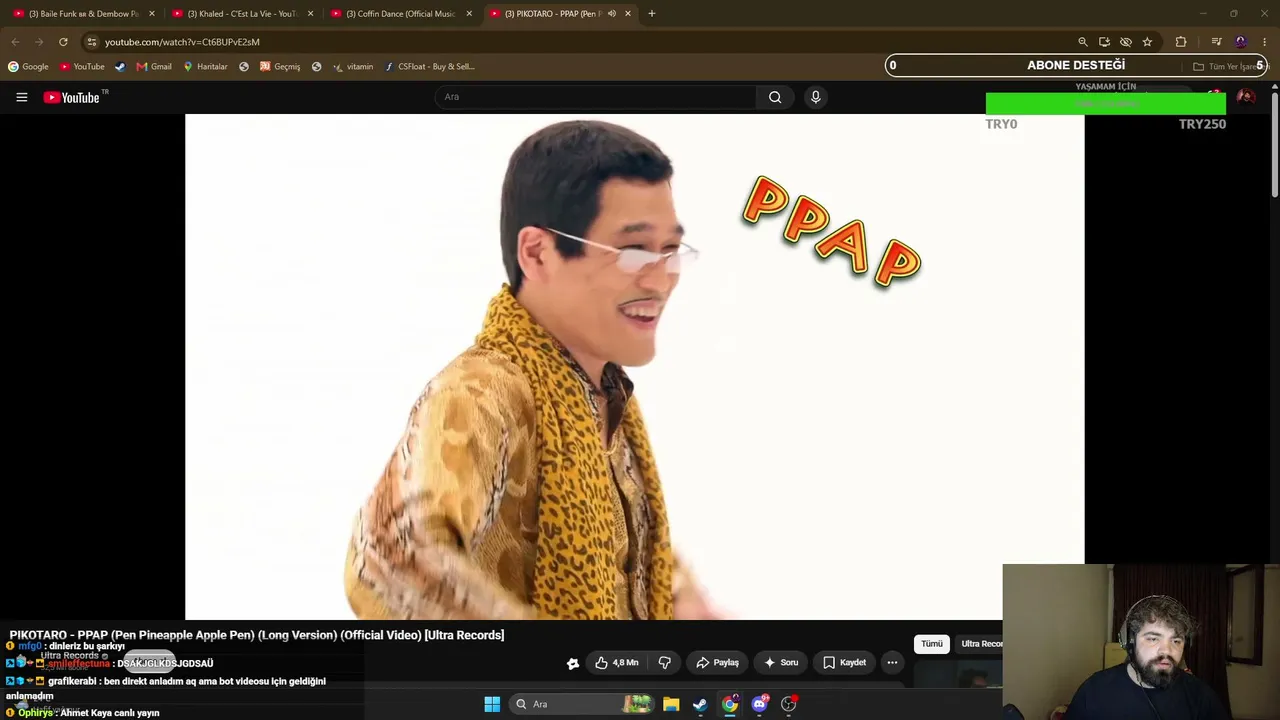Image resolution: width=1280 pixels, height=720 pixels.
Task: Open the YouTube bookmark
Action: pos(82,67)
